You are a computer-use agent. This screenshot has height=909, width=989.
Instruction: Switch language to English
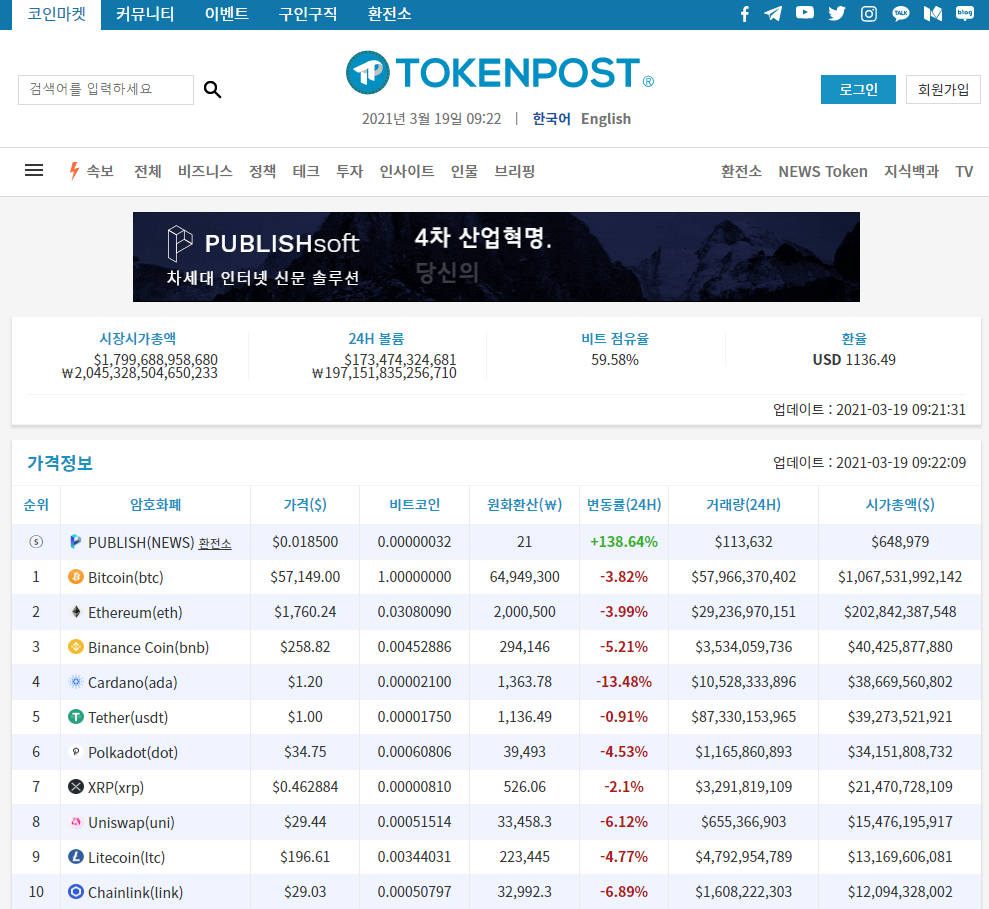tap(606, 119)
